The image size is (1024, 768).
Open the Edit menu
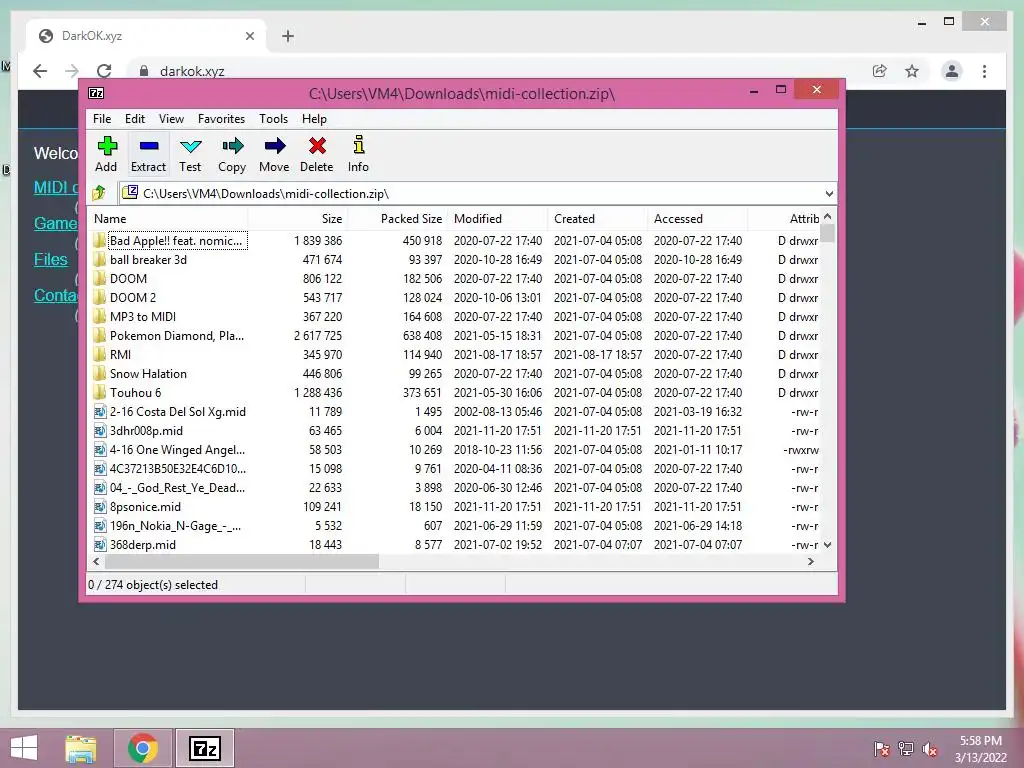click(x=135, y=119)
